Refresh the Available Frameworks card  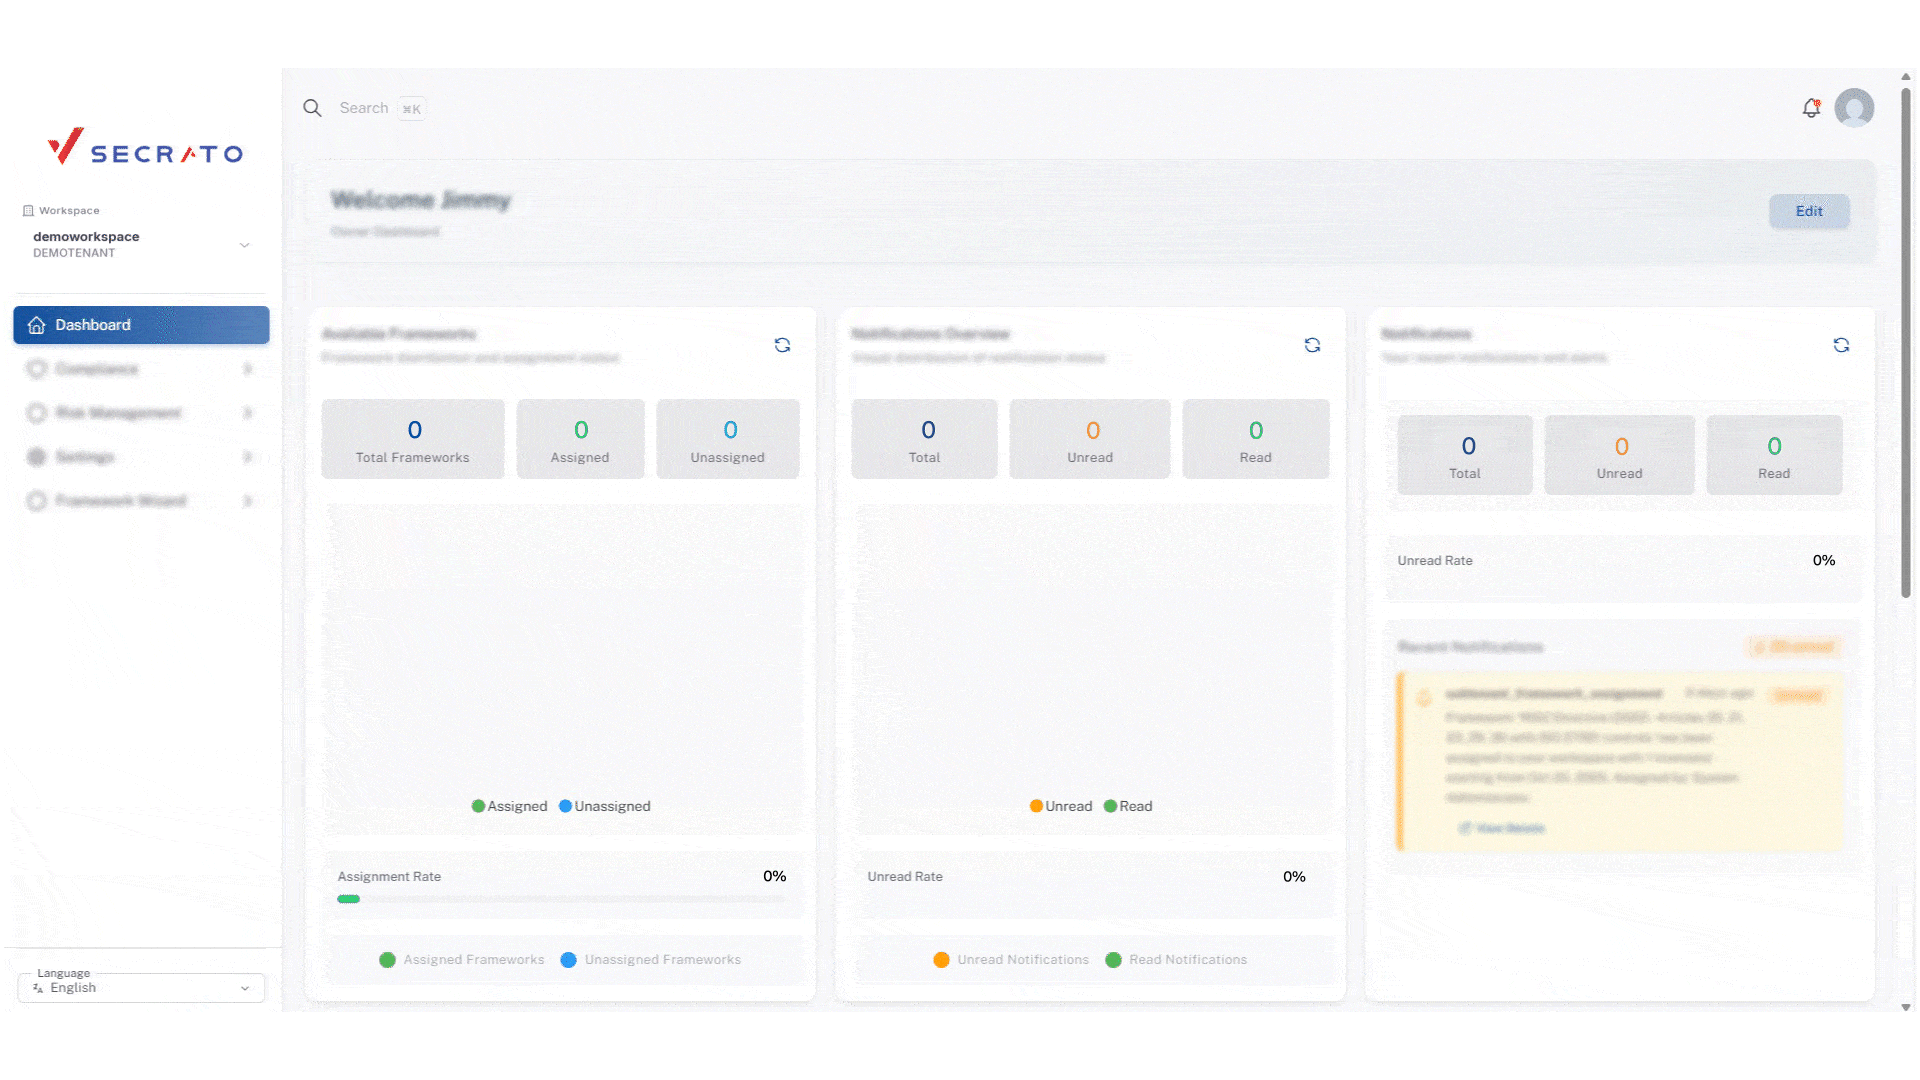(x=782, y=345)
